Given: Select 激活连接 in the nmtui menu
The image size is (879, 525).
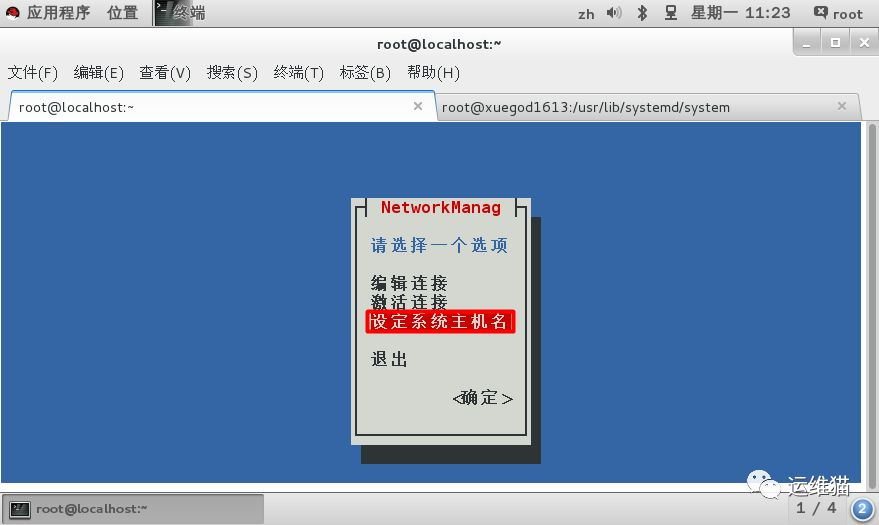Looking at the screenshot, I should (x=409, y=302).
